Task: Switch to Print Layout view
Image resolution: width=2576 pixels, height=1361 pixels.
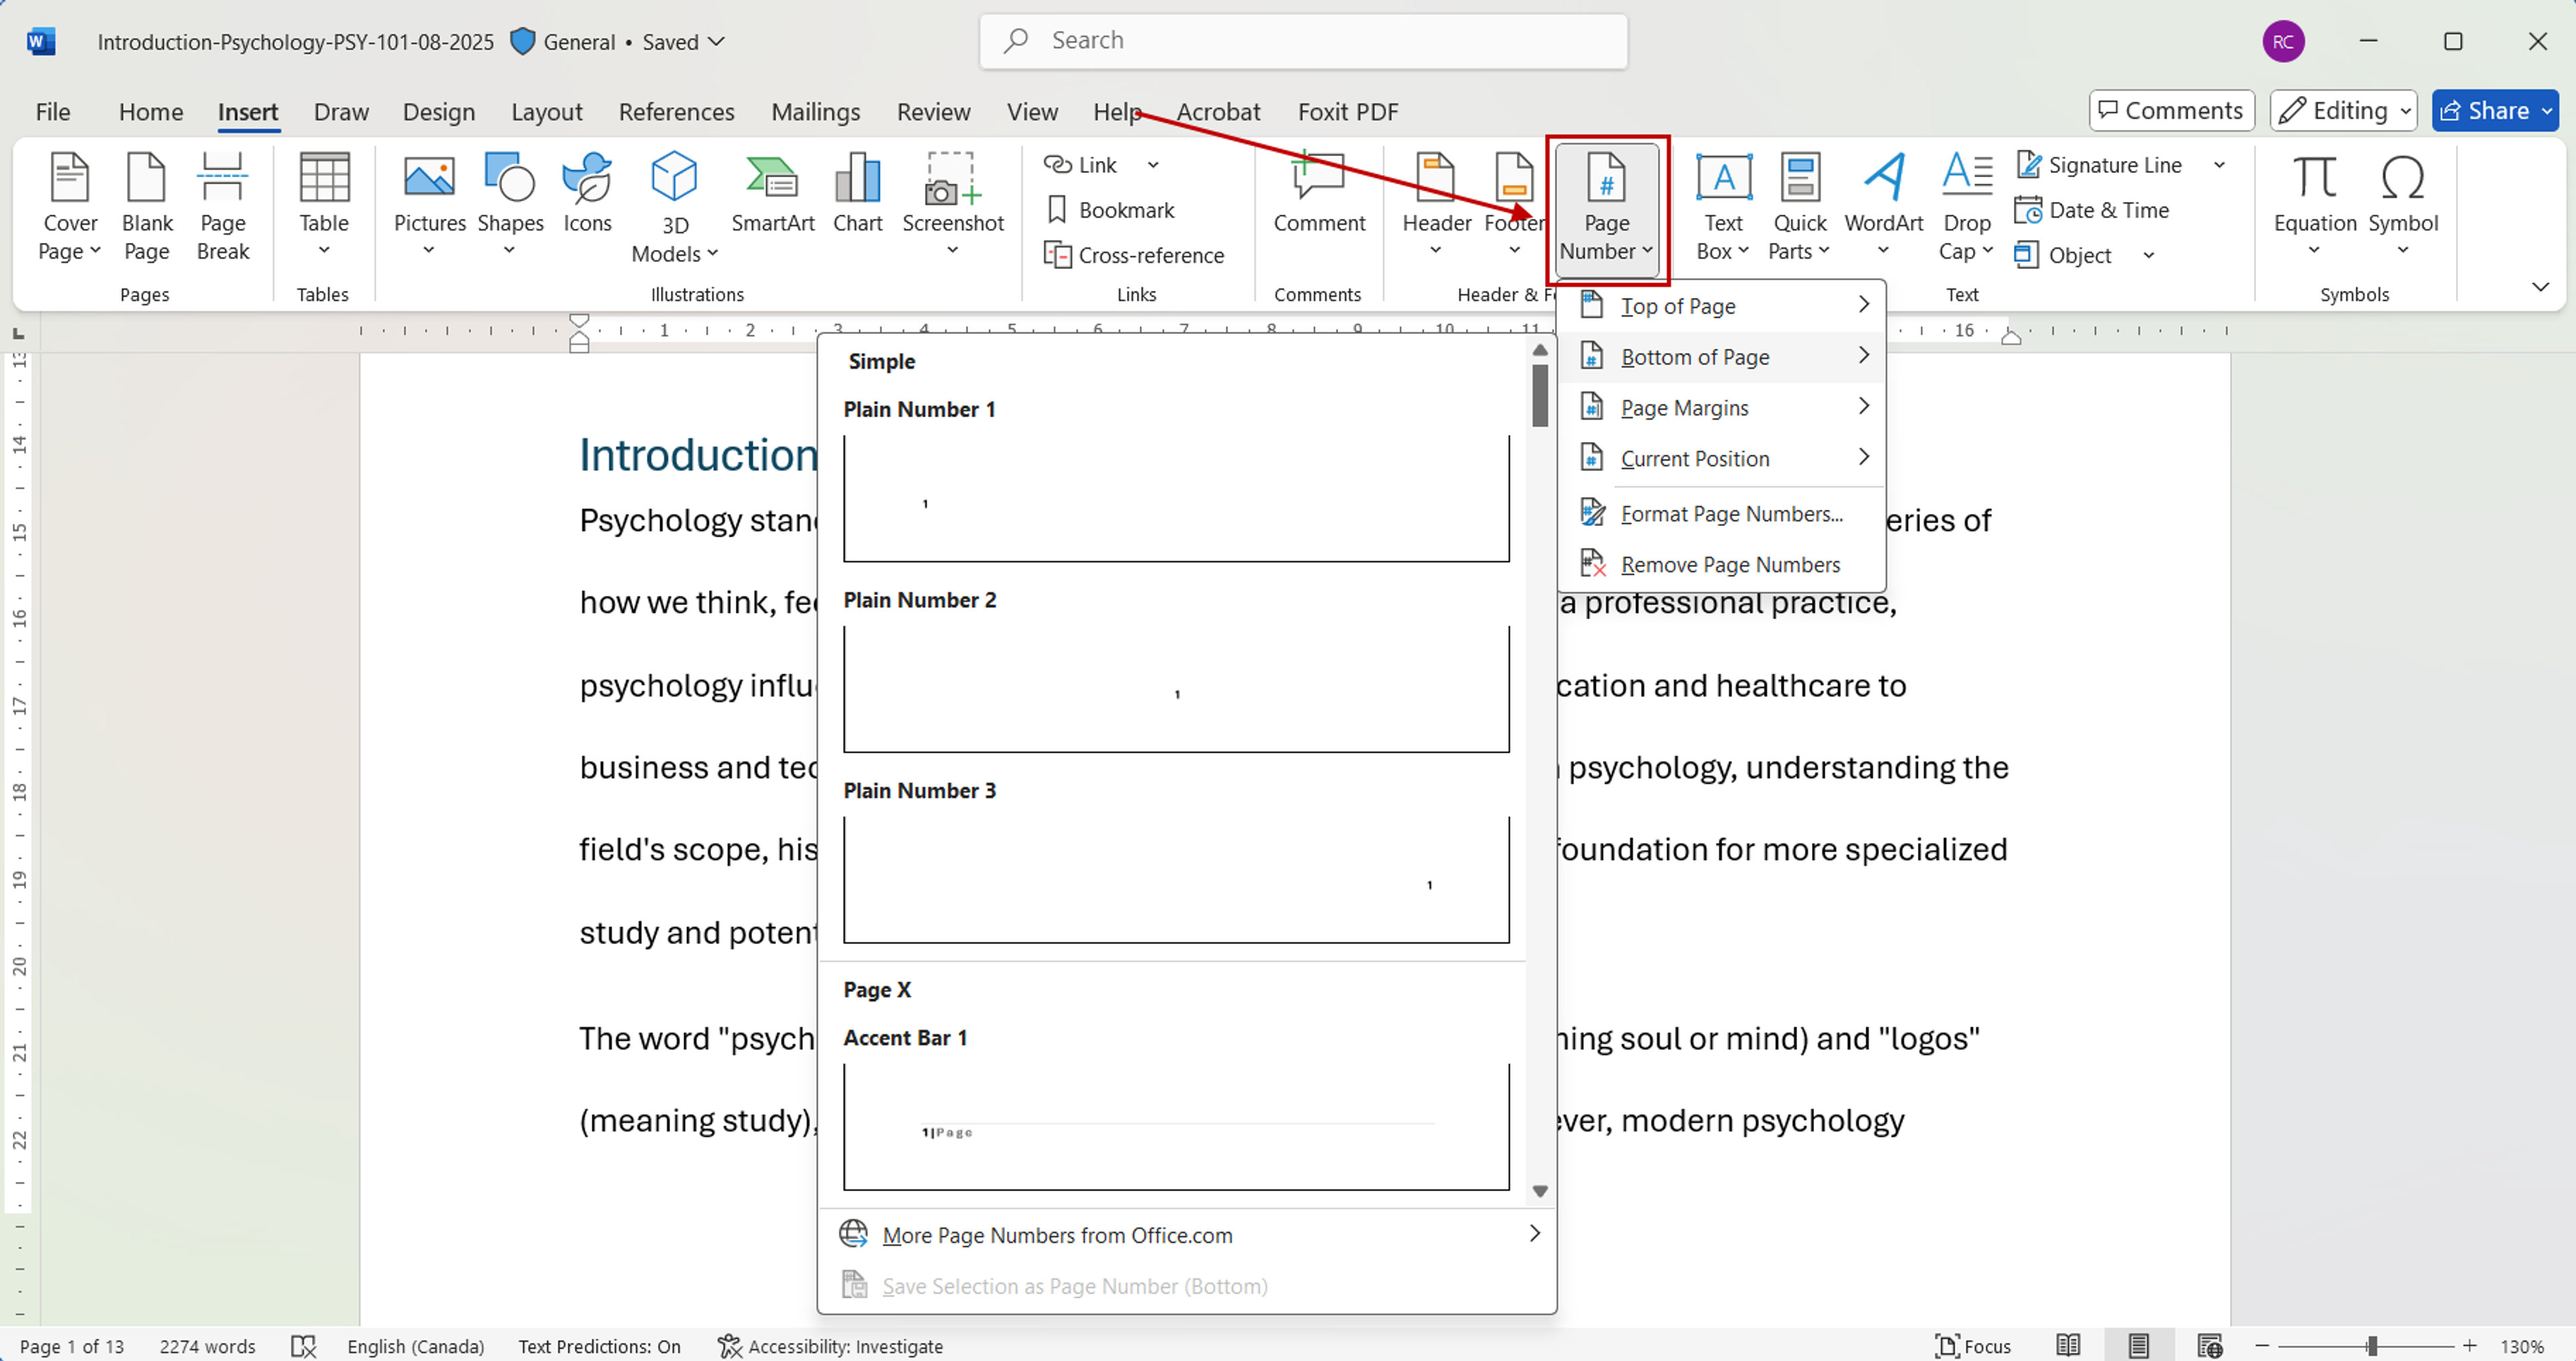Action: pyautogui.click(x=2138, y=1346)
